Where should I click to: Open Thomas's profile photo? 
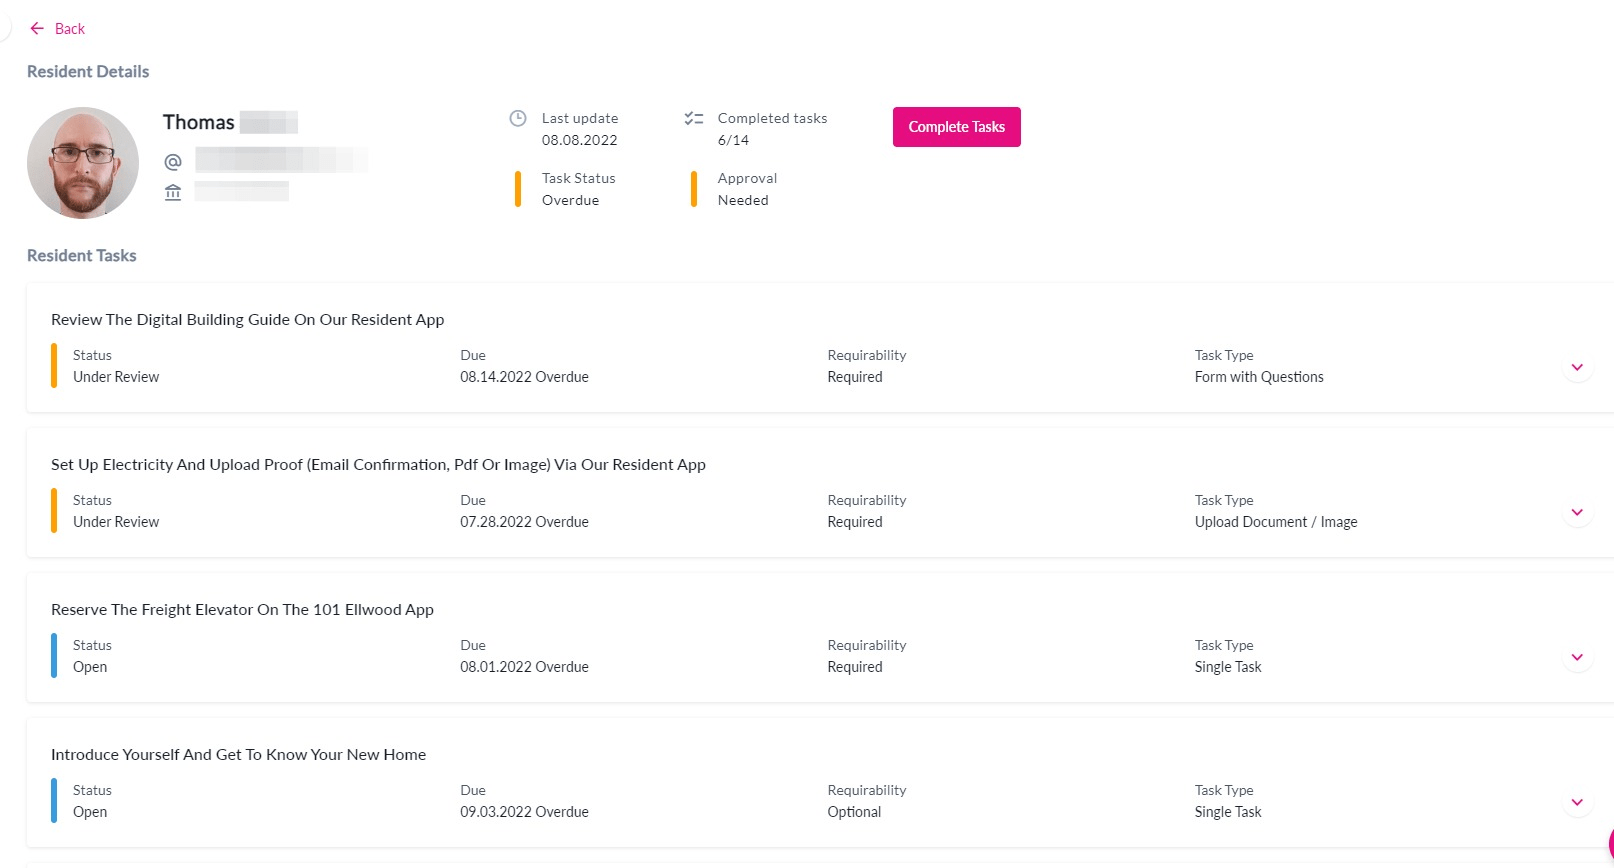83,163
